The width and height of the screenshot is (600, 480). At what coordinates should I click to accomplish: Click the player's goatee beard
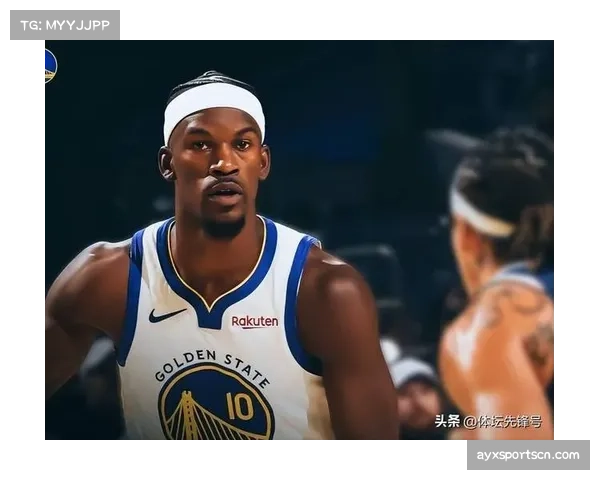tap(224, 226)
